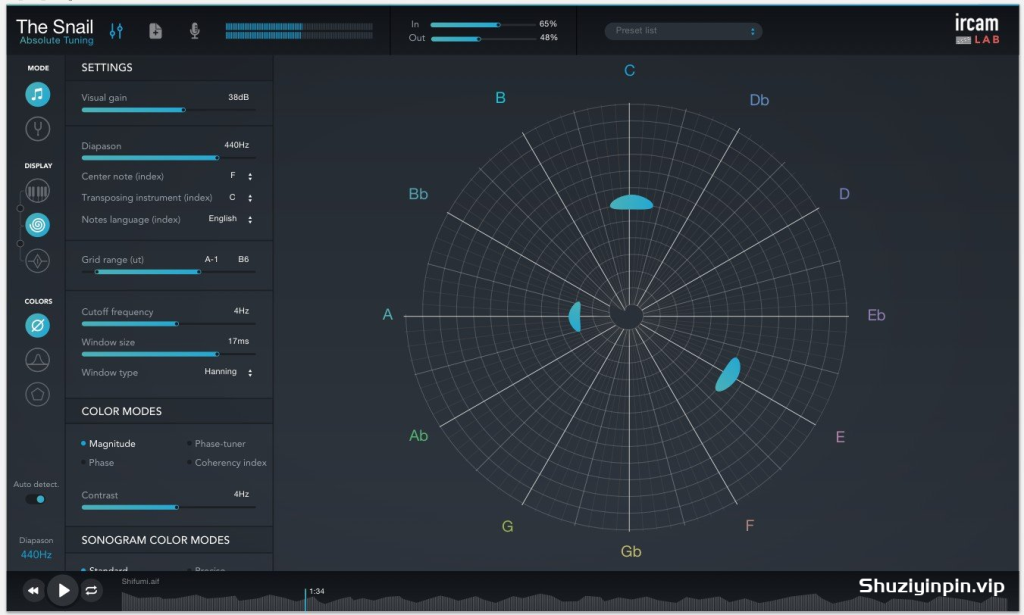Click the SONOGRAM COLOR MODES header
This screenshot has height=615, width=1024.
[x=155, y=540]
